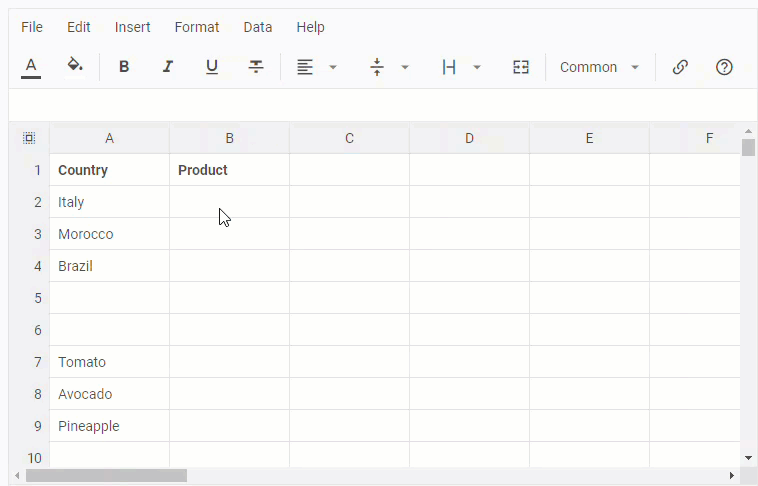Select the 'Pineapple' cell
The image size is (758, 486).
pos(110,426)
